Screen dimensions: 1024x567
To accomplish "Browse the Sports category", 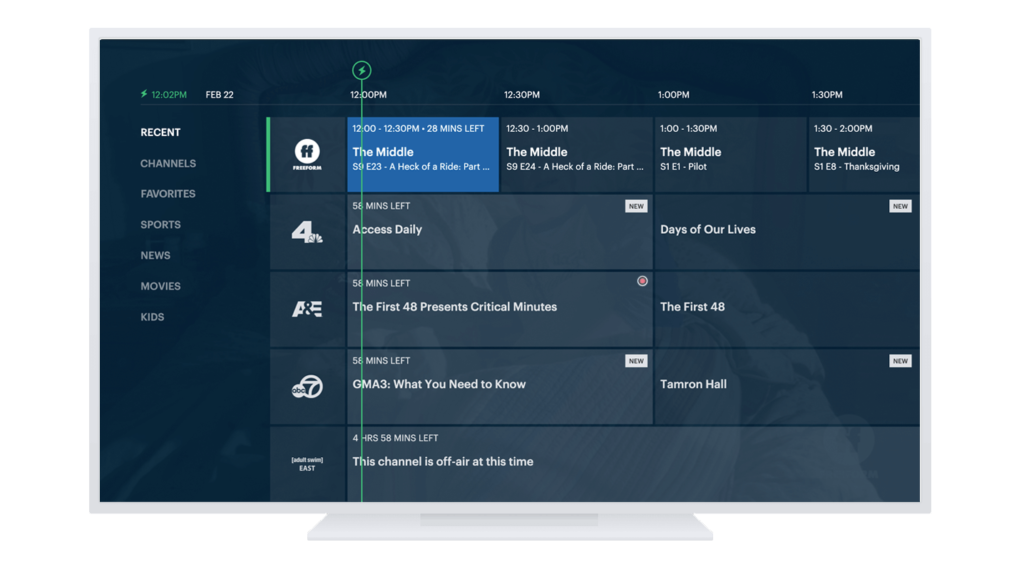I will (160, 225).
